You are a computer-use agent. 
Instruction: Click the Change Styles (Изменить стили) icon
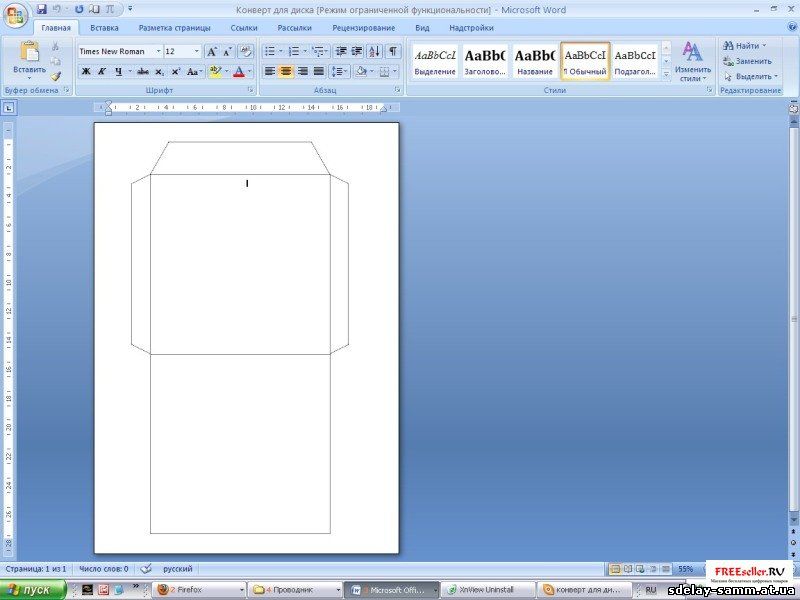(x=692, y=52)
